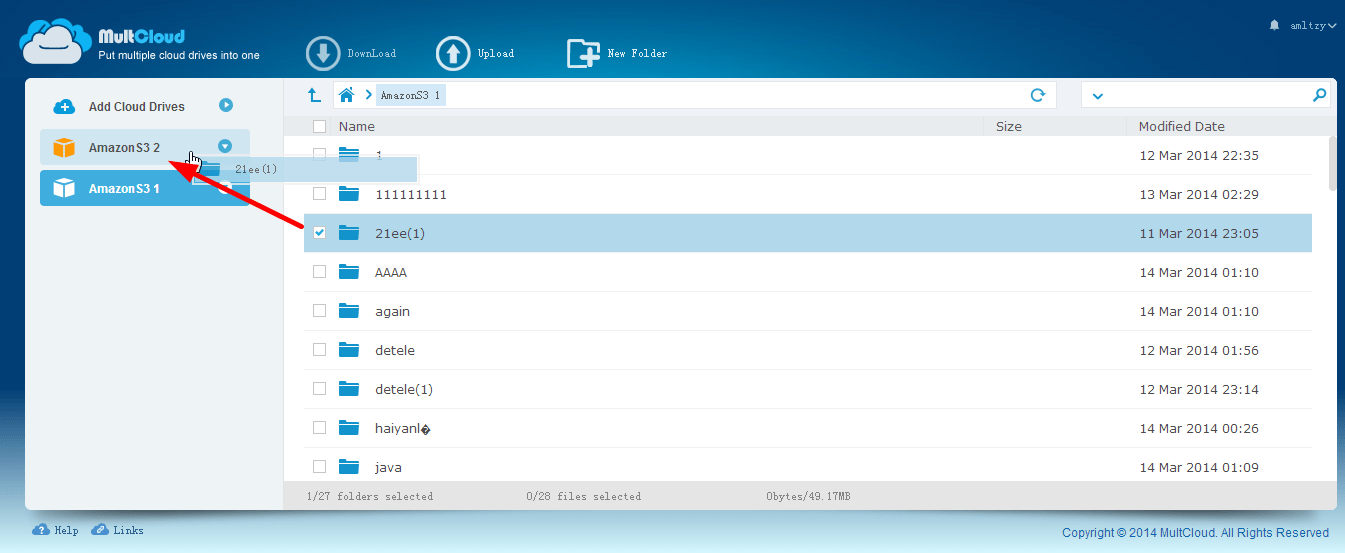Click the 1/27 folders selected status
1345x553 pixels.
[371, 496]
